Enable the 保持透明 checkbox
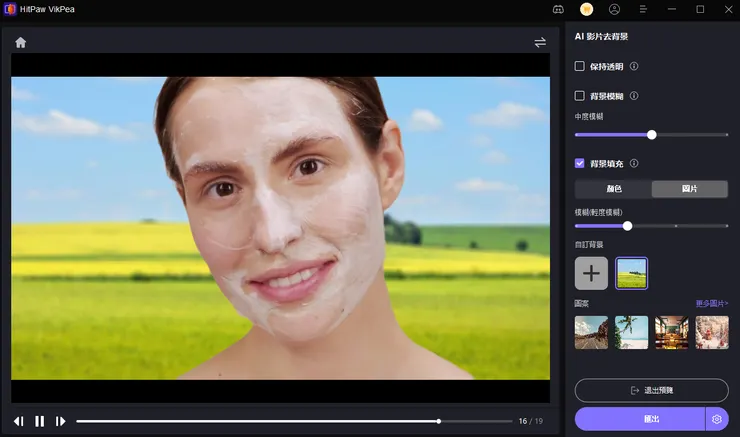This screenshot has width=740, height=437. (580, 66)
